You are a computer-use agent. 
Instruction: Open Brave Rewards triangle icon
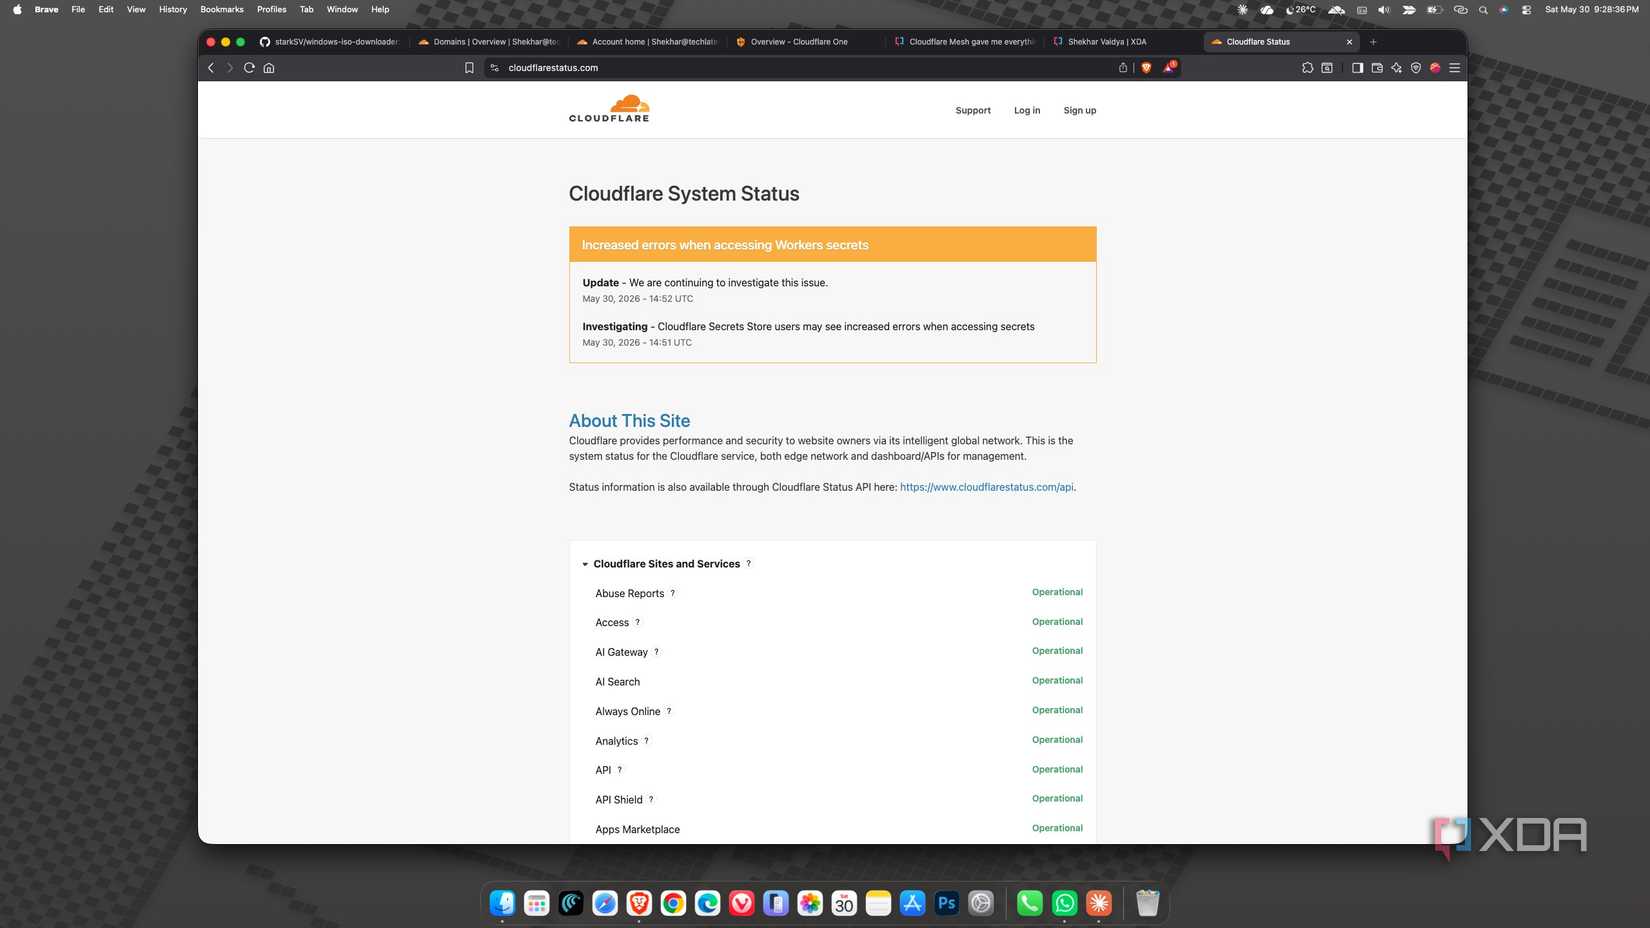[x=1168, y=68]
